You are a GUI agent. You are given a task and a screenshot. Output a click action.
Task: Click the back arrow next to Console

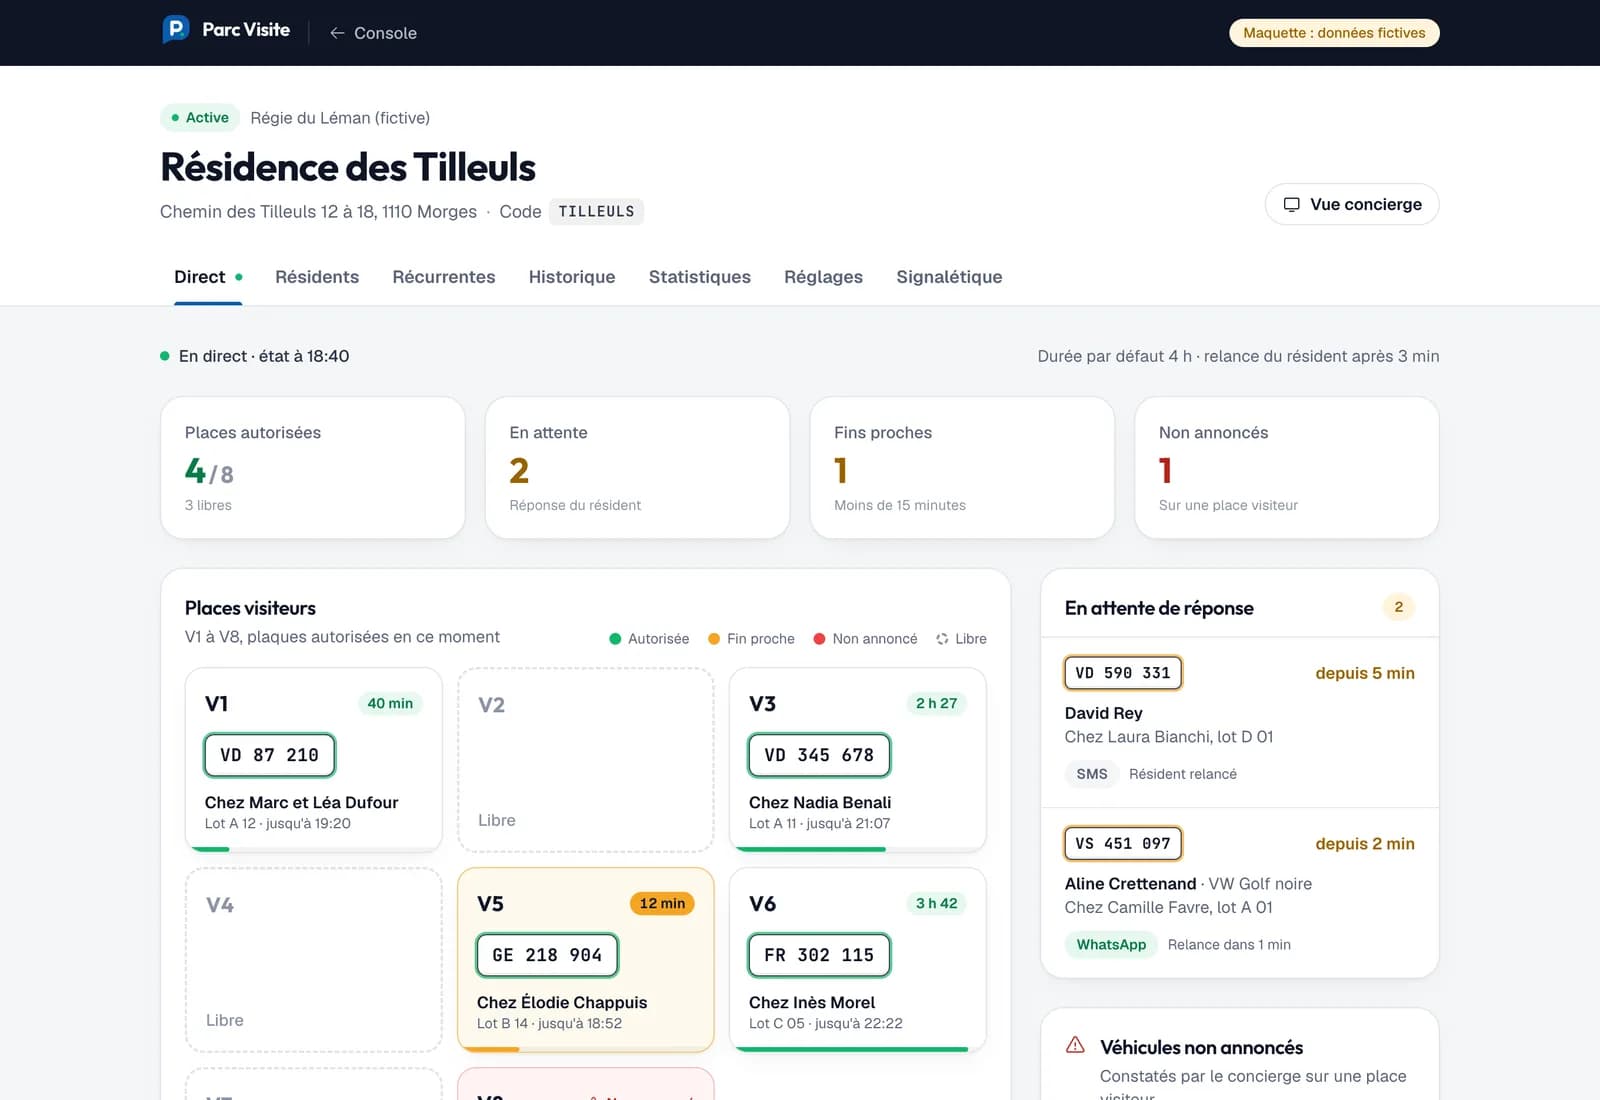click(337, 33)
